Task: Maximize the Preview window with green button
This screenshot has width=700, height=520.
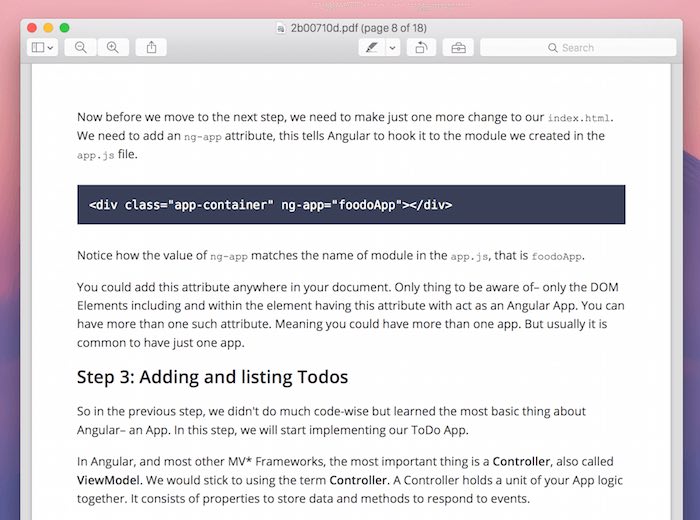Action: [64, 28]
